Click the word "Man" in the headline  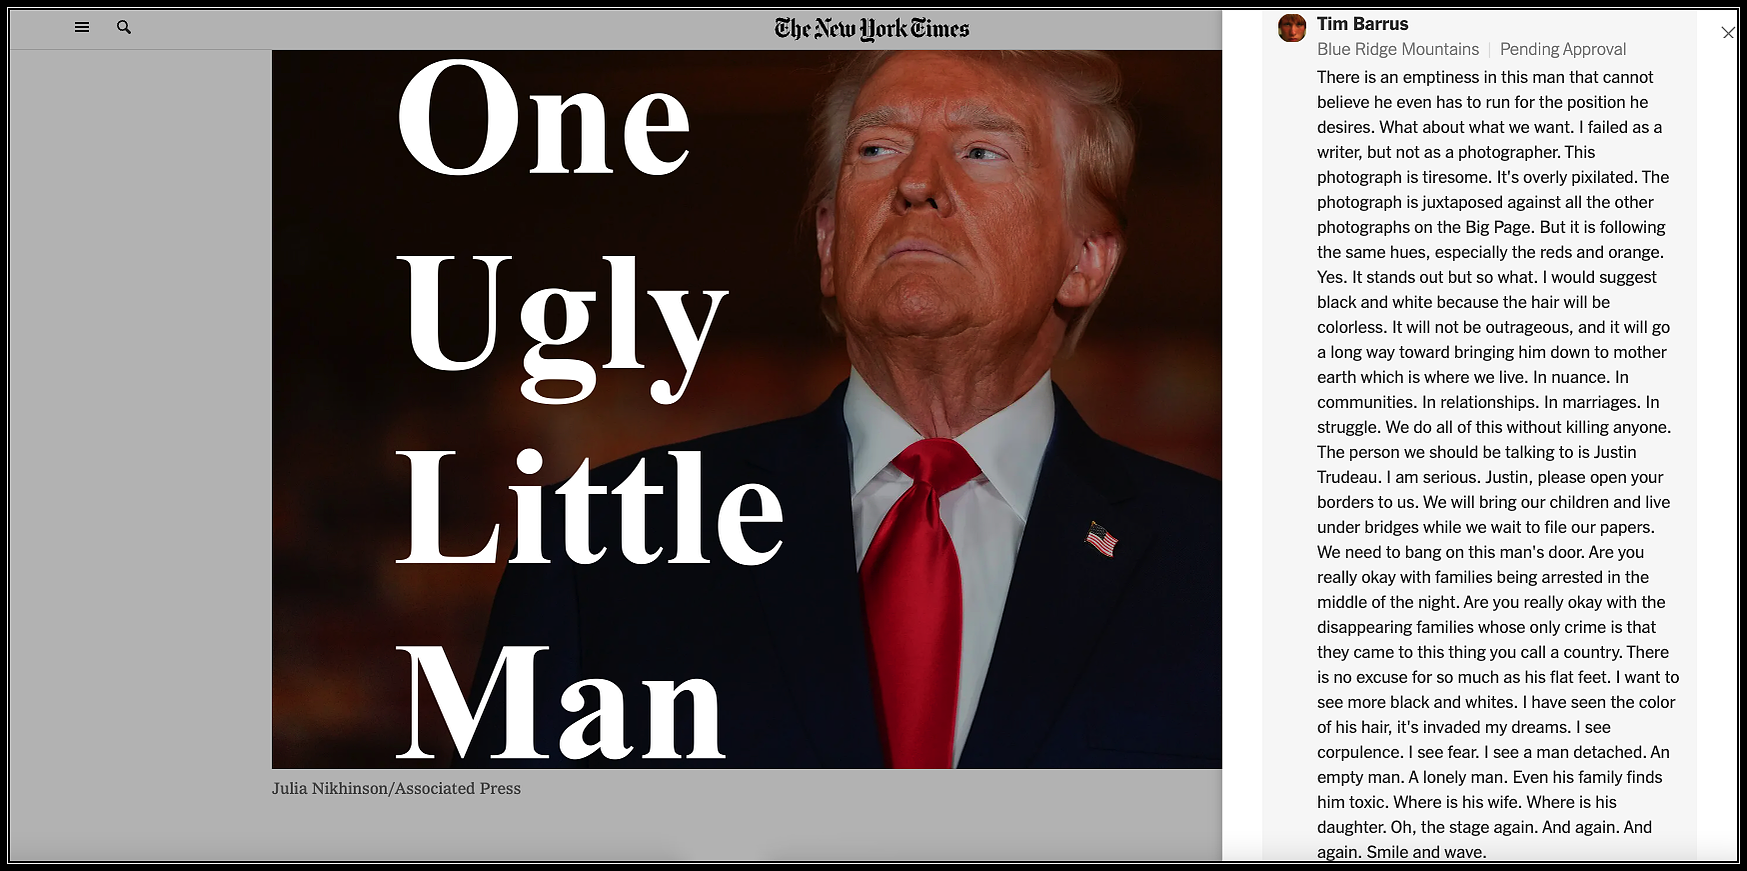[560, 700]
